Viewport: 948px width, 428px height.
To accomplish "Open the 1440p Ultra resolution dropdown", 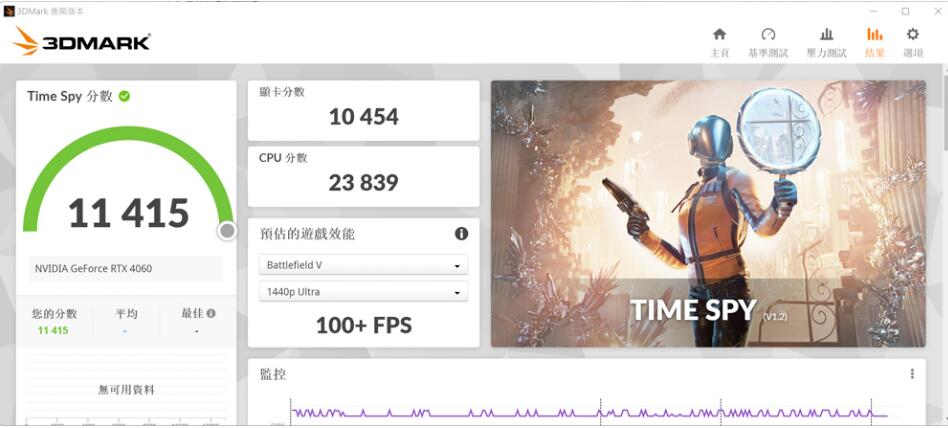I will click(363, 291).
